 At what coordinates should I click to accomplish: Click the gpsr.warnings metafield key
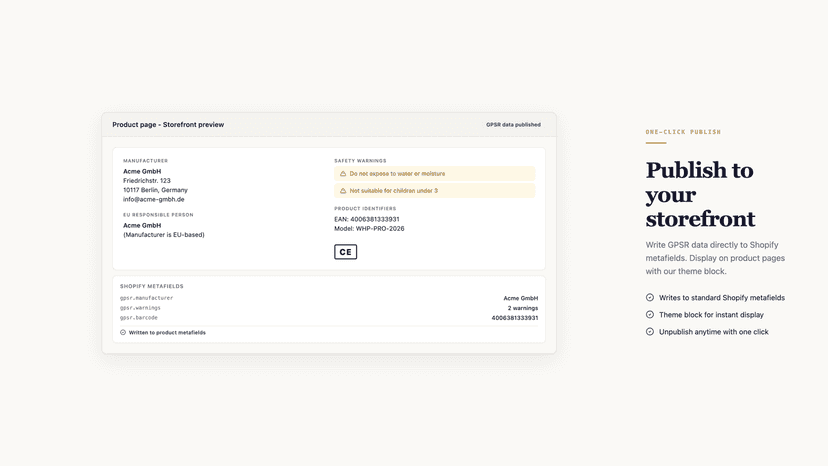pyautogui.click(x=140, y=307)
